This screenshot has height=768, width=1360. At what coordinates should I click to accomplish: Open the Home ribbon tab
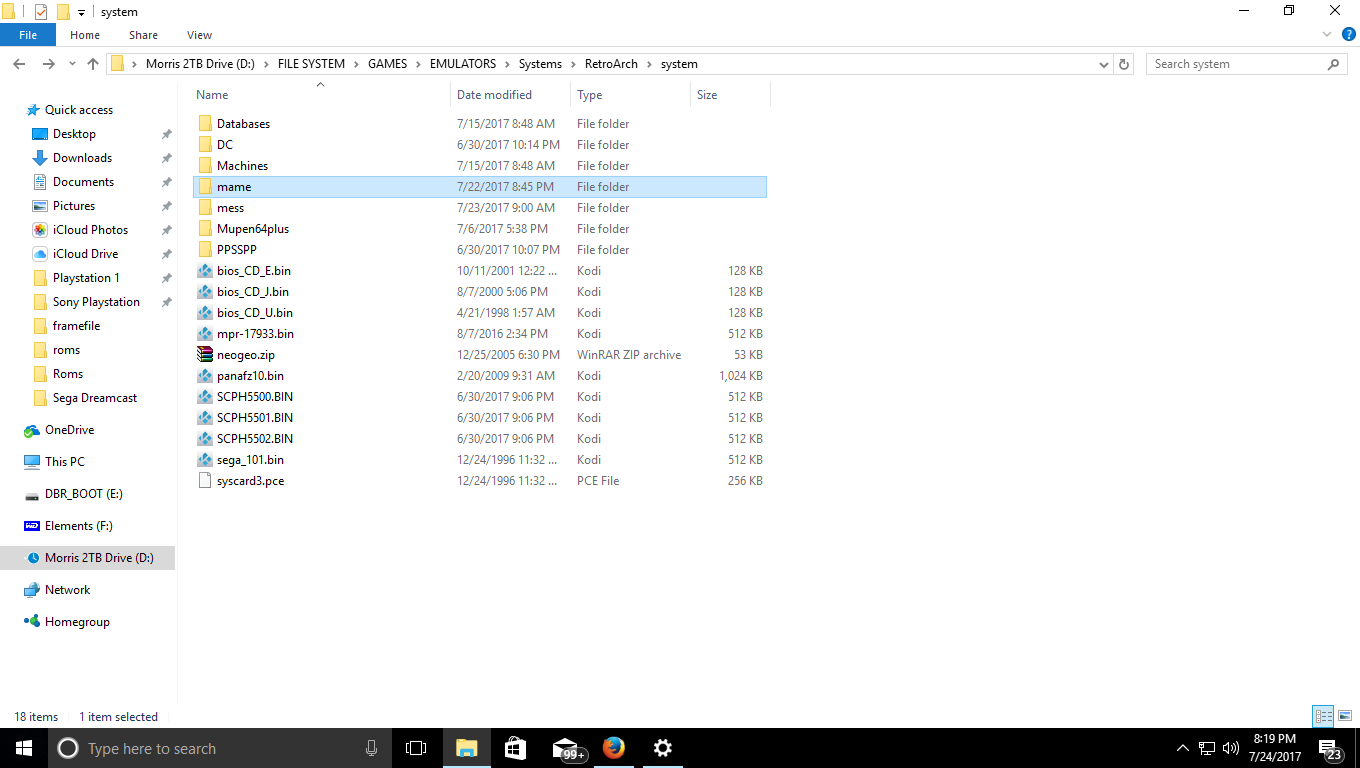point(85,35)
